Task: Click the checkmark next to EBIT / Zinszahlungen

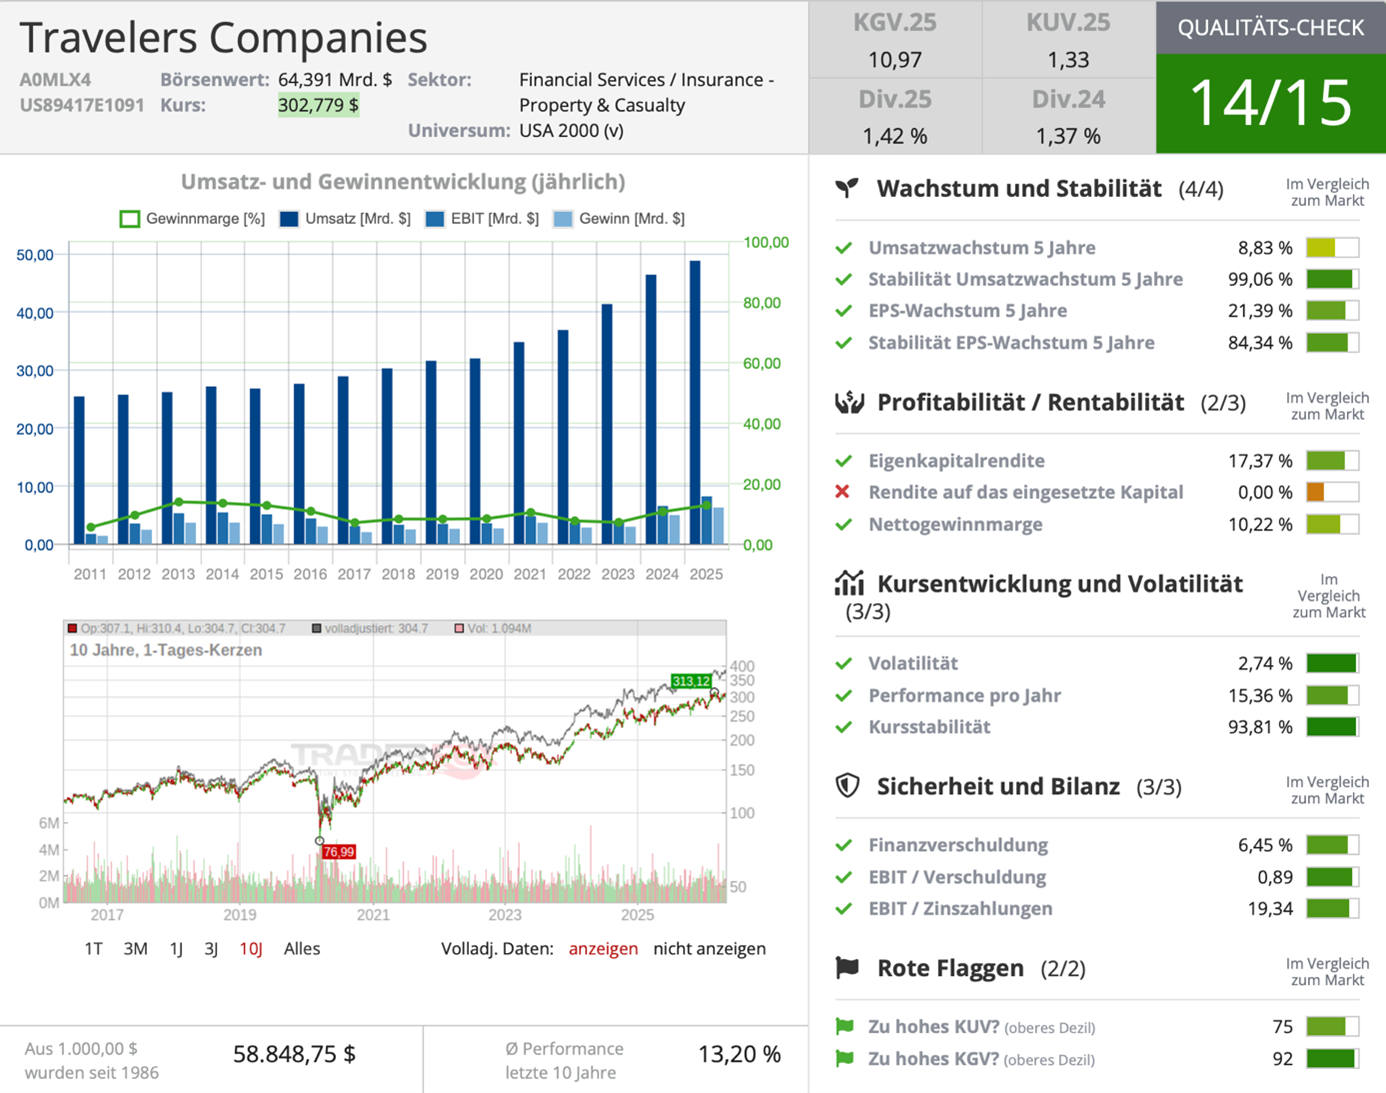Action: click(x=844, y=909)
